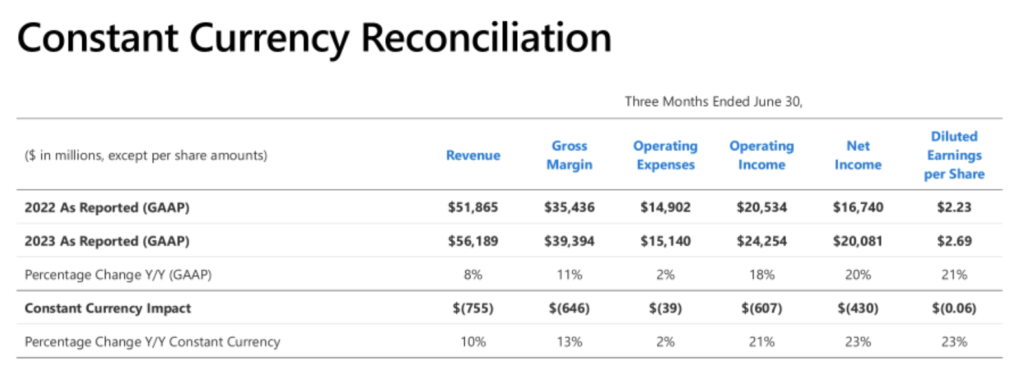Select the $20,081 net income value
The height and width of the screenshot is (384, 1024).
[x=858, y=241]
